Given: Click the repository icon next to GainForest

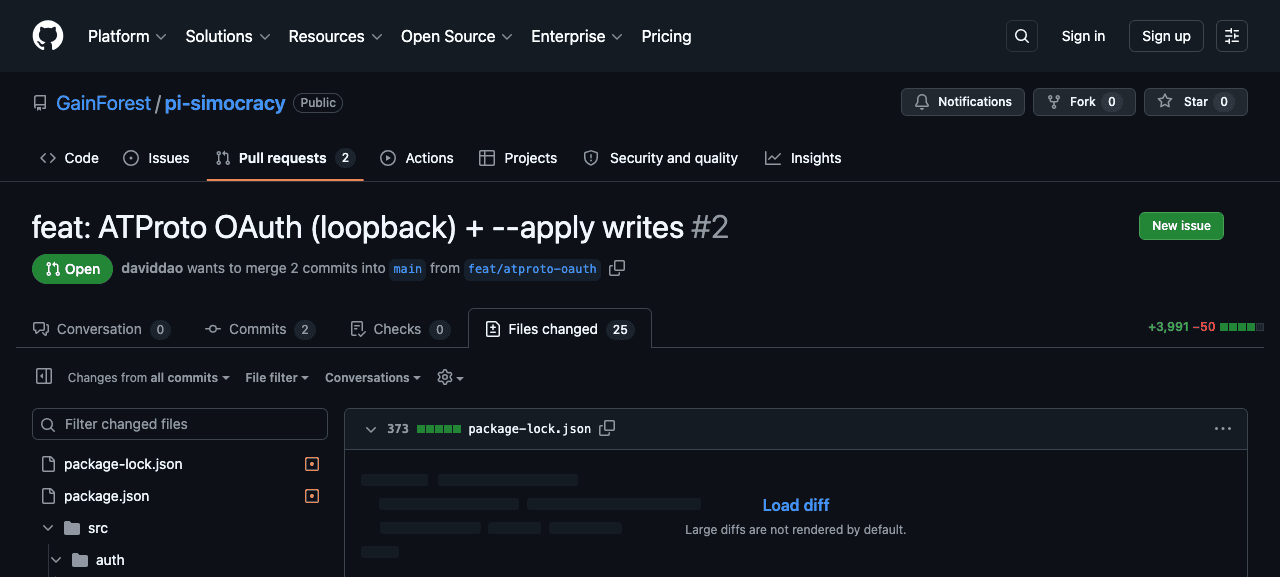Looking at the screenshot, I should pyautogui.click(x=40, y=103).
